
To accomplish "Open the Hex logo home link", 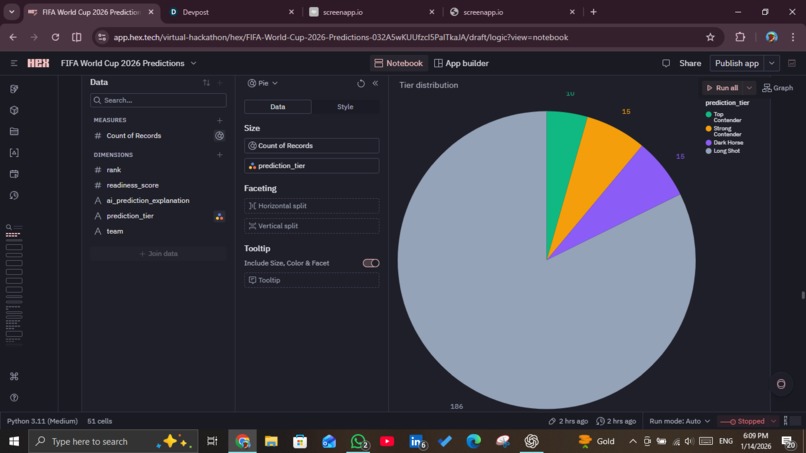I will (x=38, y=63).
